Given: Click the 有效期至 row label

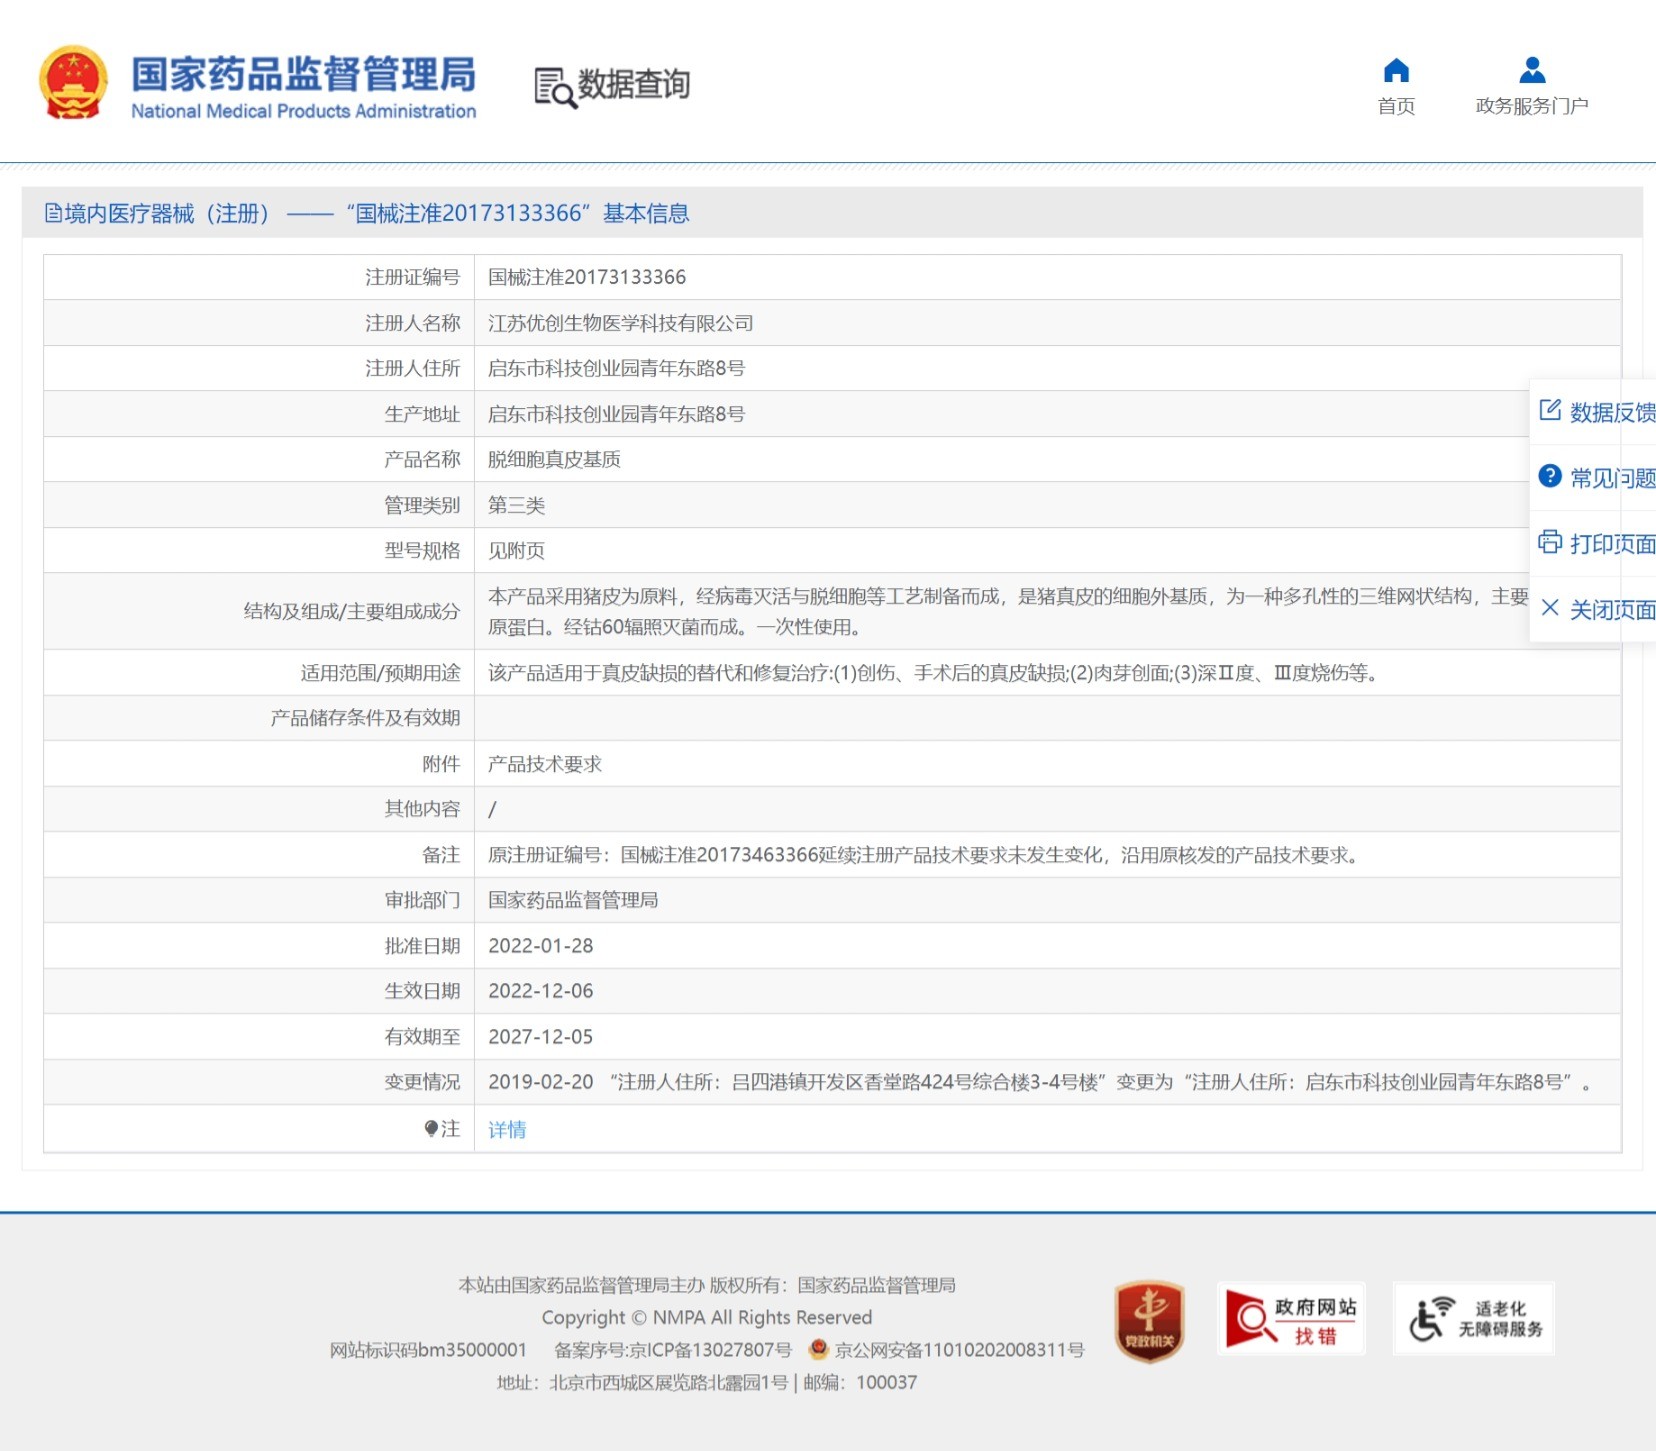Looking at the screenshot, I should (x=422, y=1037).
